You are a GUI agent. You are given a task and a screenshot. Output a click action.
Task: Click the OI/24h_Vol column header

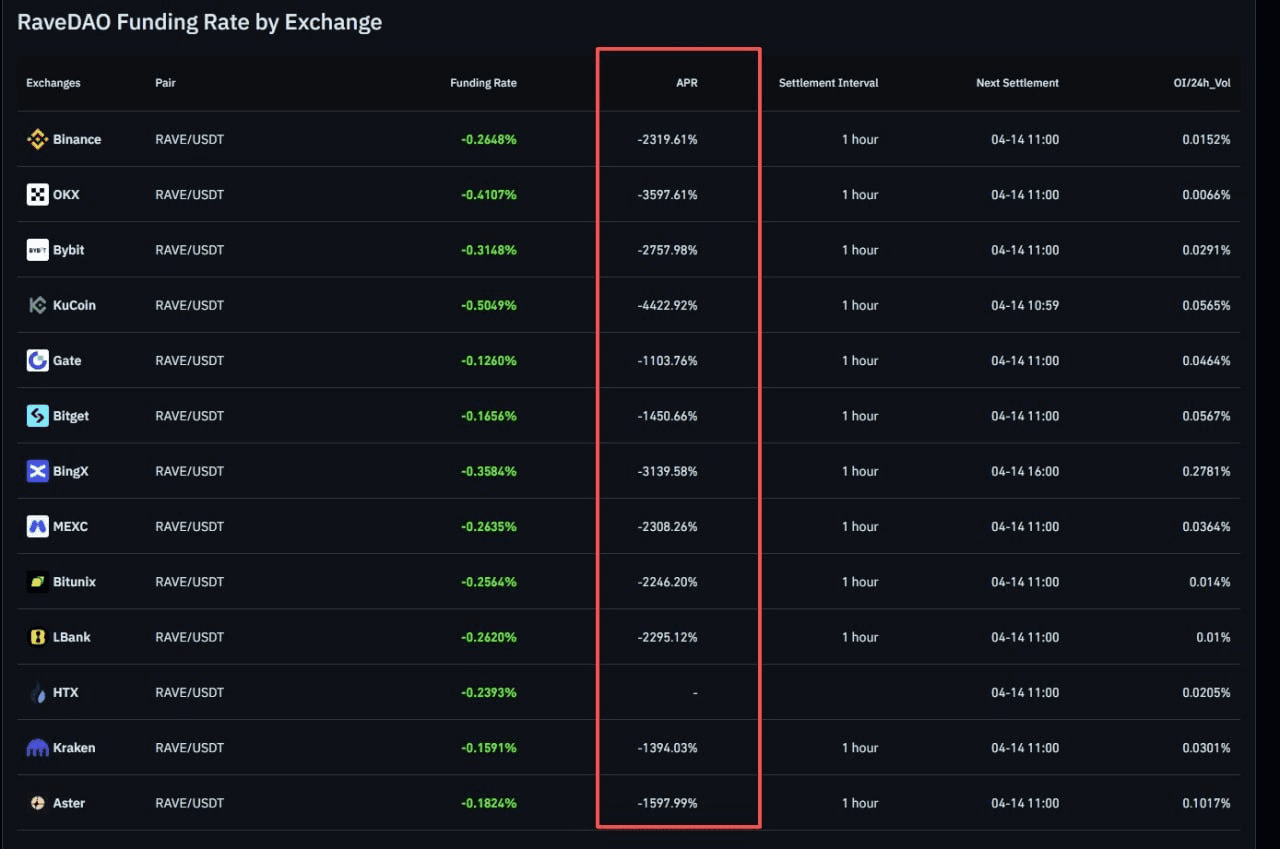tap(1201, 83)
